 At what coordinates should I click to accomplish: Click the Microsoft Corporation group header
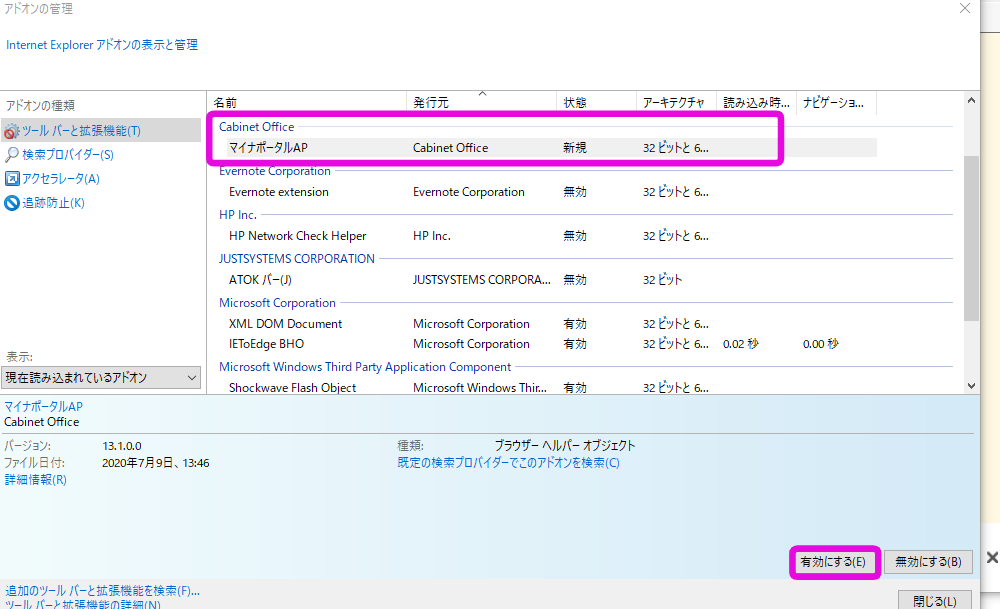click(x=277, y=303)
